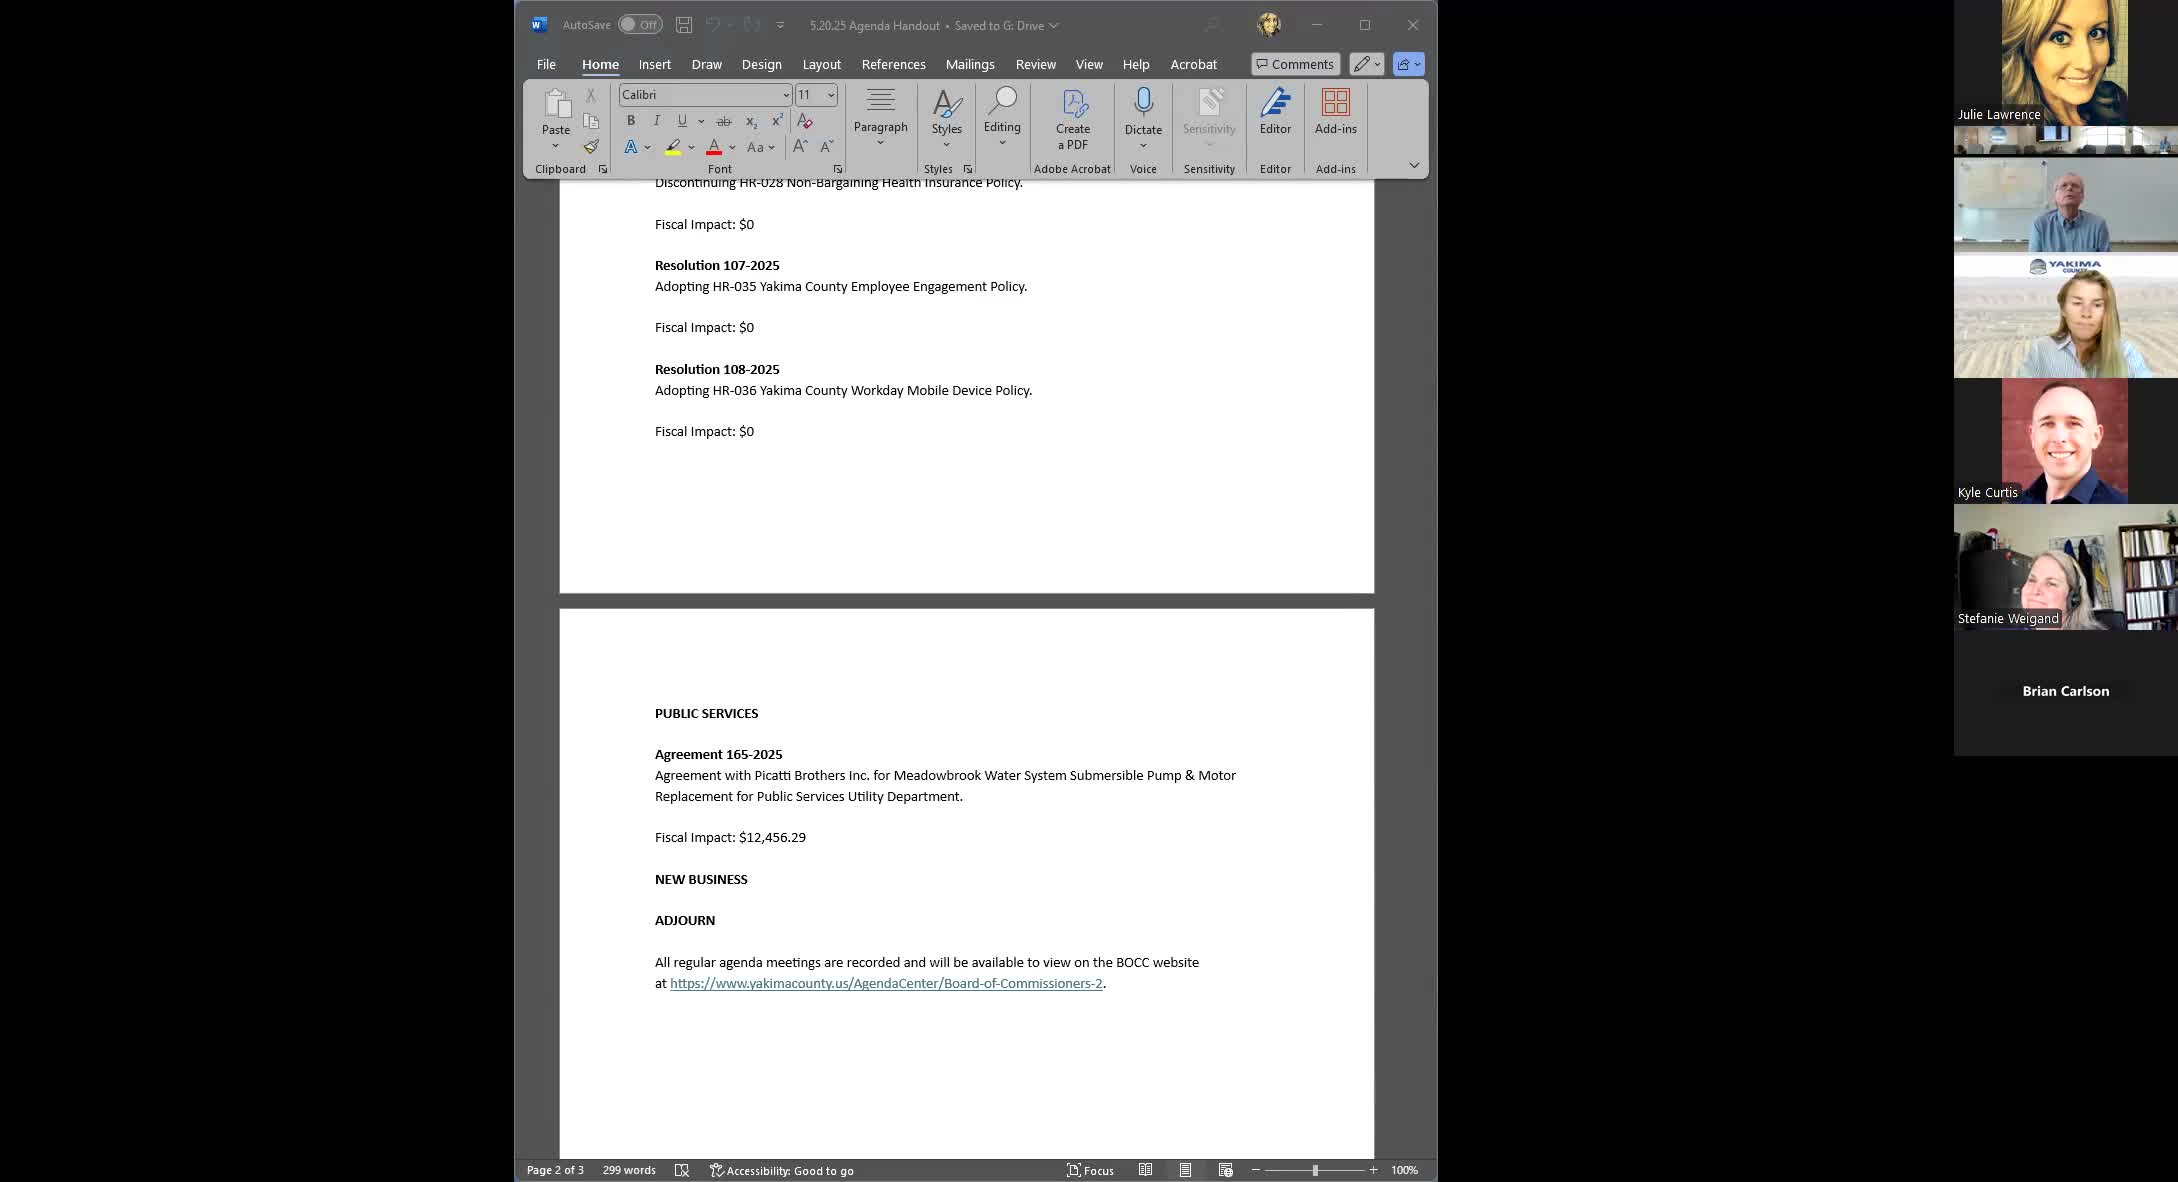Screen dimensions: 2178x1182
Task: Open Add-ins grid icon
Action: 1335,103
